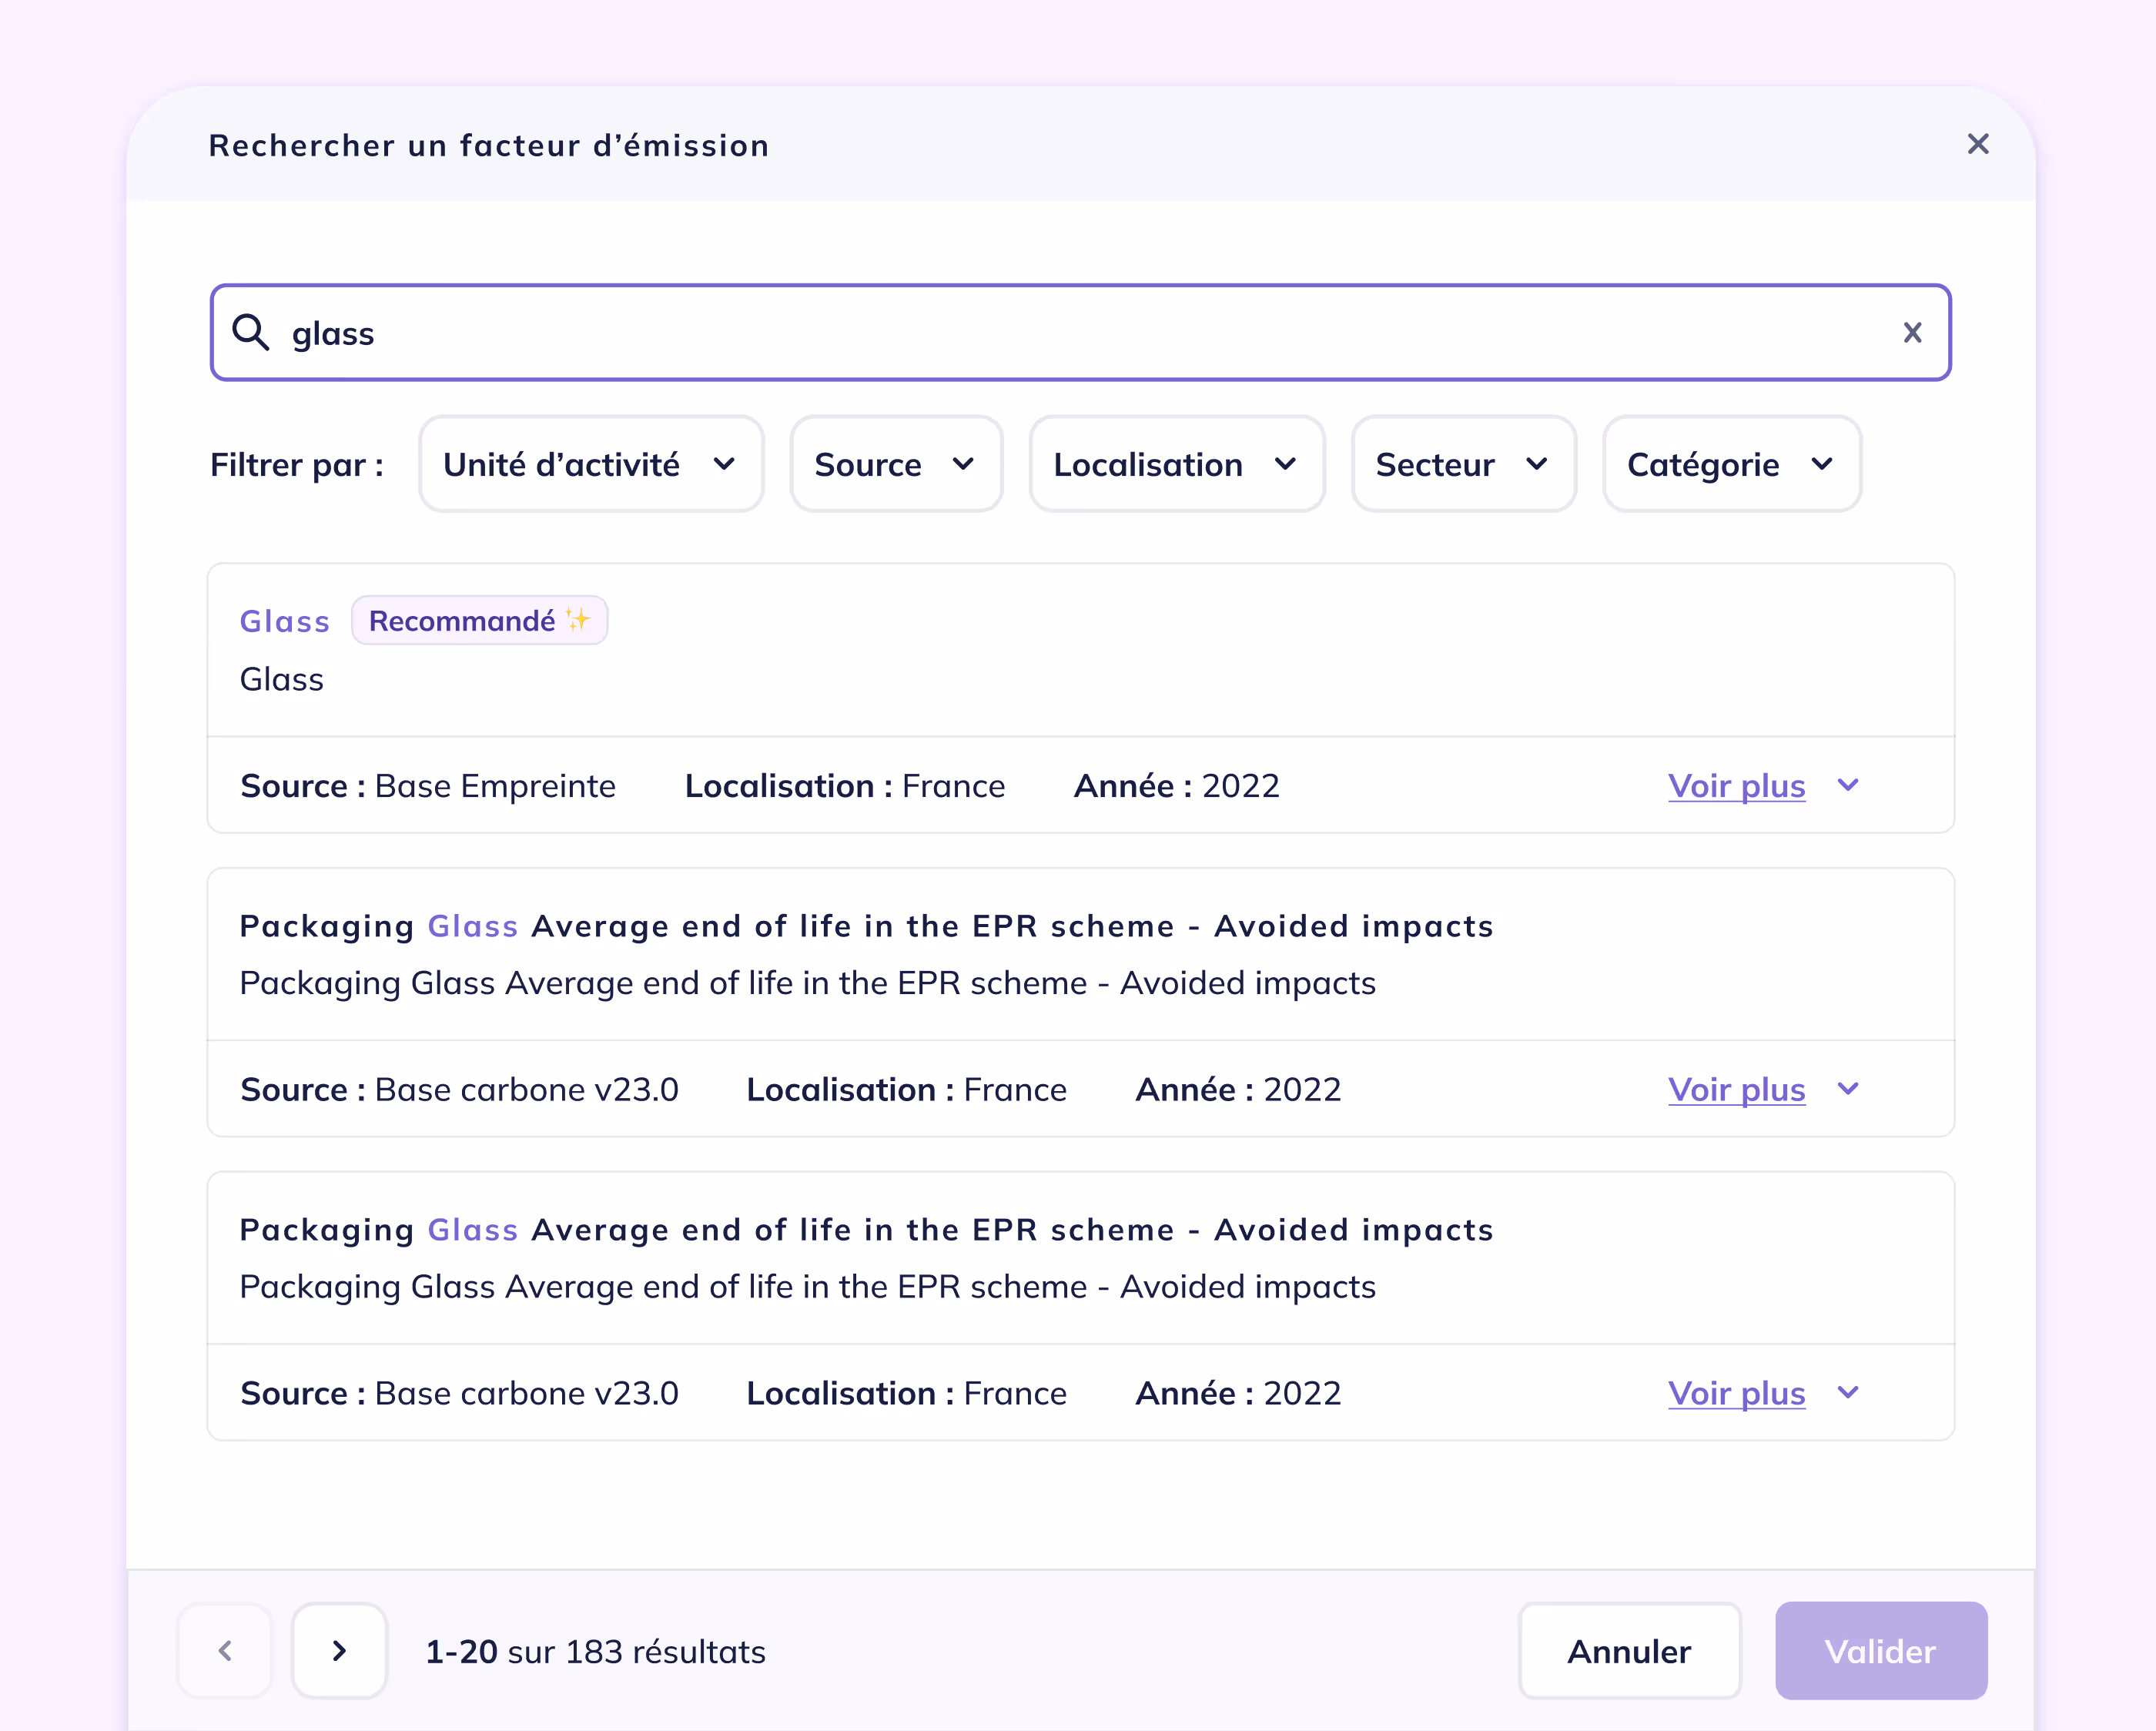The height and width of the screenshot is (1731, 2156).
Task: Open the Secteur filter dropdown
Action: click(x=1463, y=464)
